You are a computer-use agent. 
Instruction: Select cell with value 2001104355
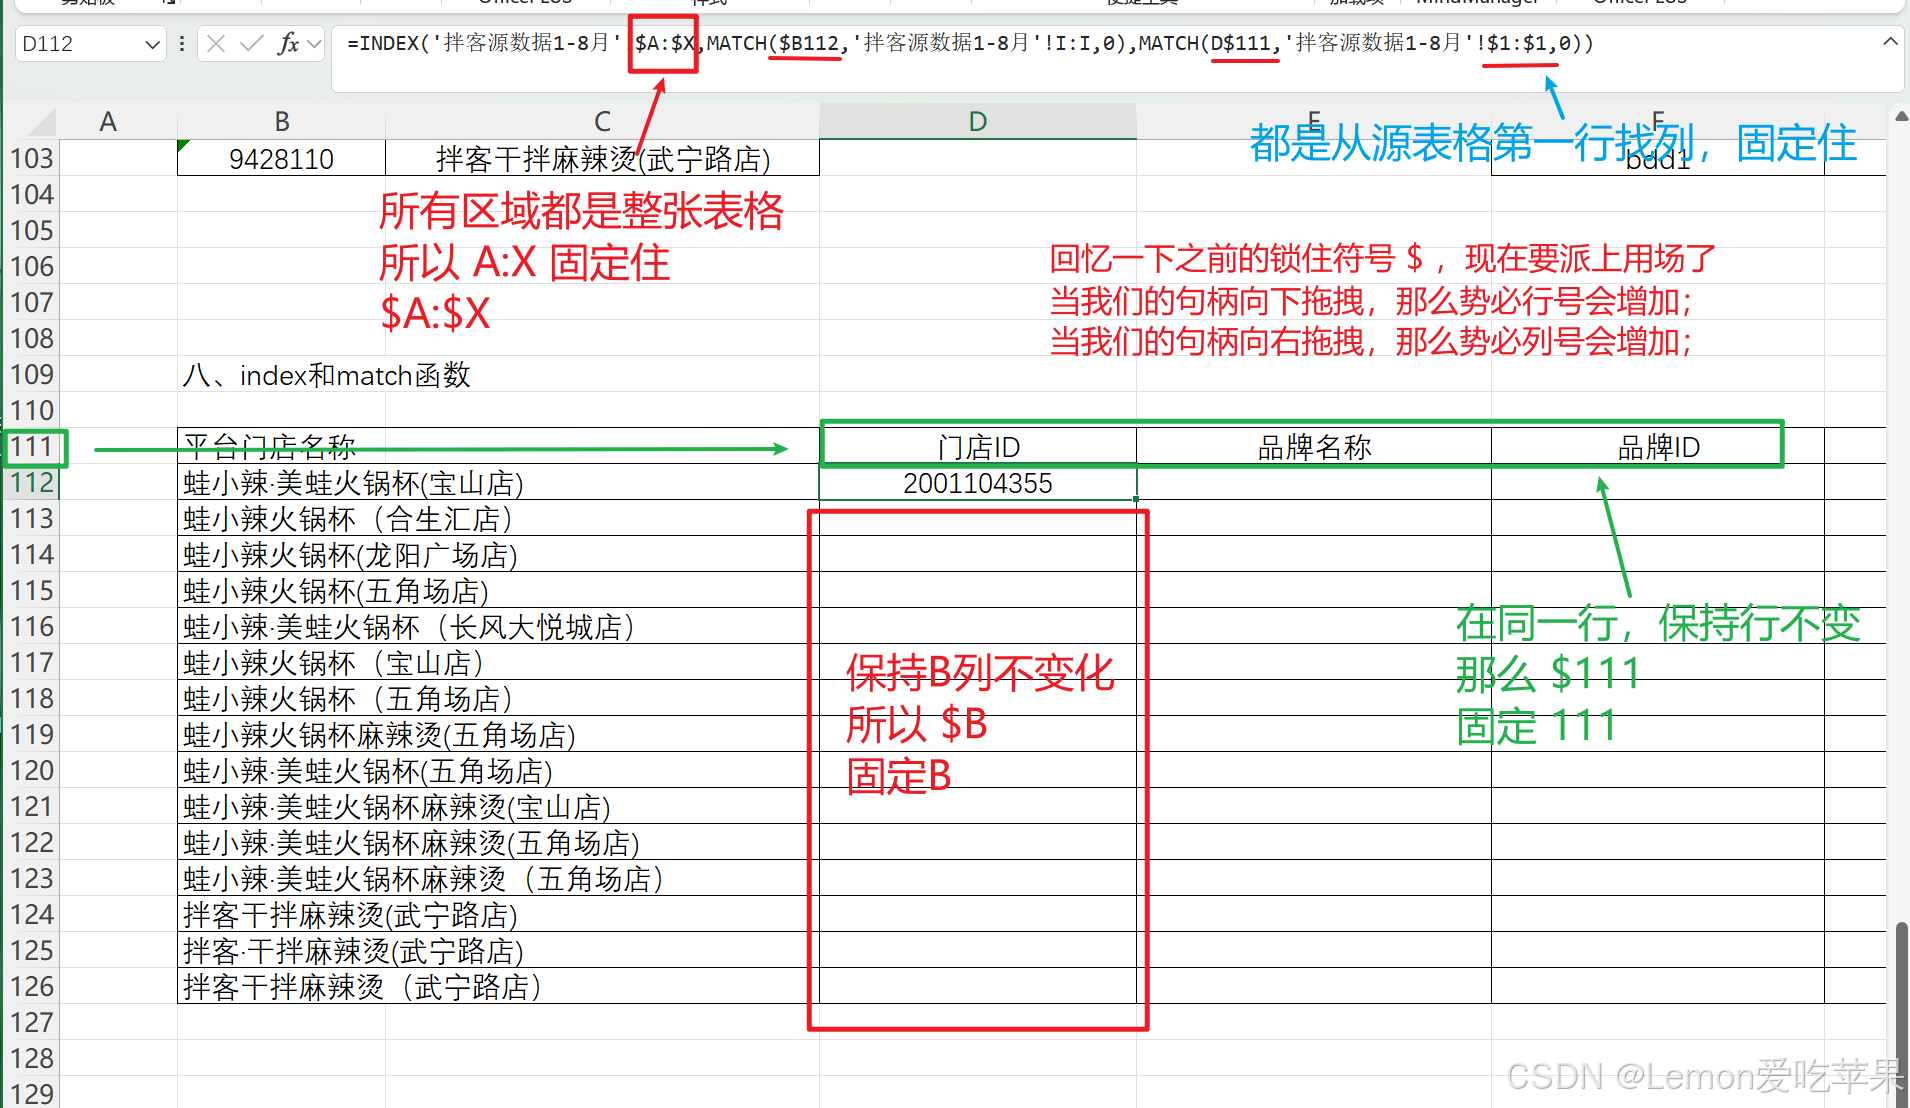(978, 483)
